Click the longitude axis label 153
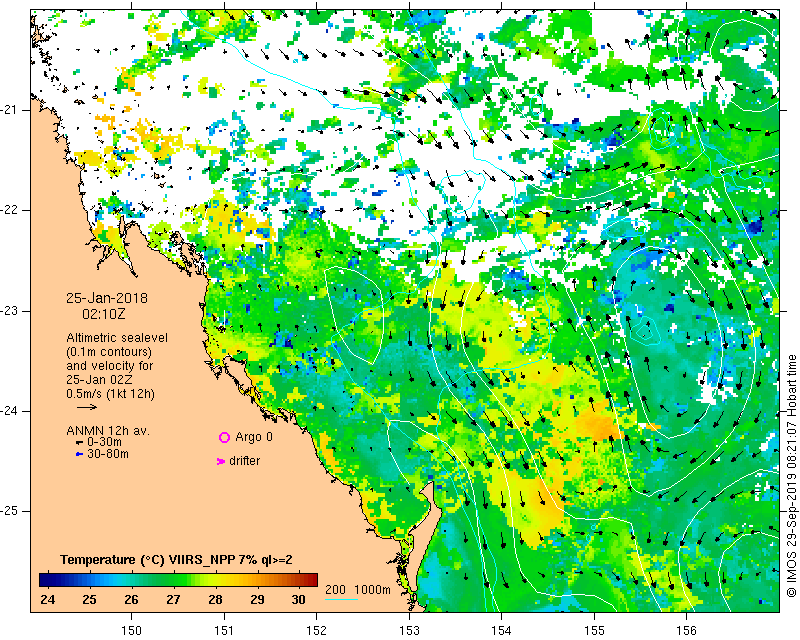The image size is (800, 640). [409, 631]
